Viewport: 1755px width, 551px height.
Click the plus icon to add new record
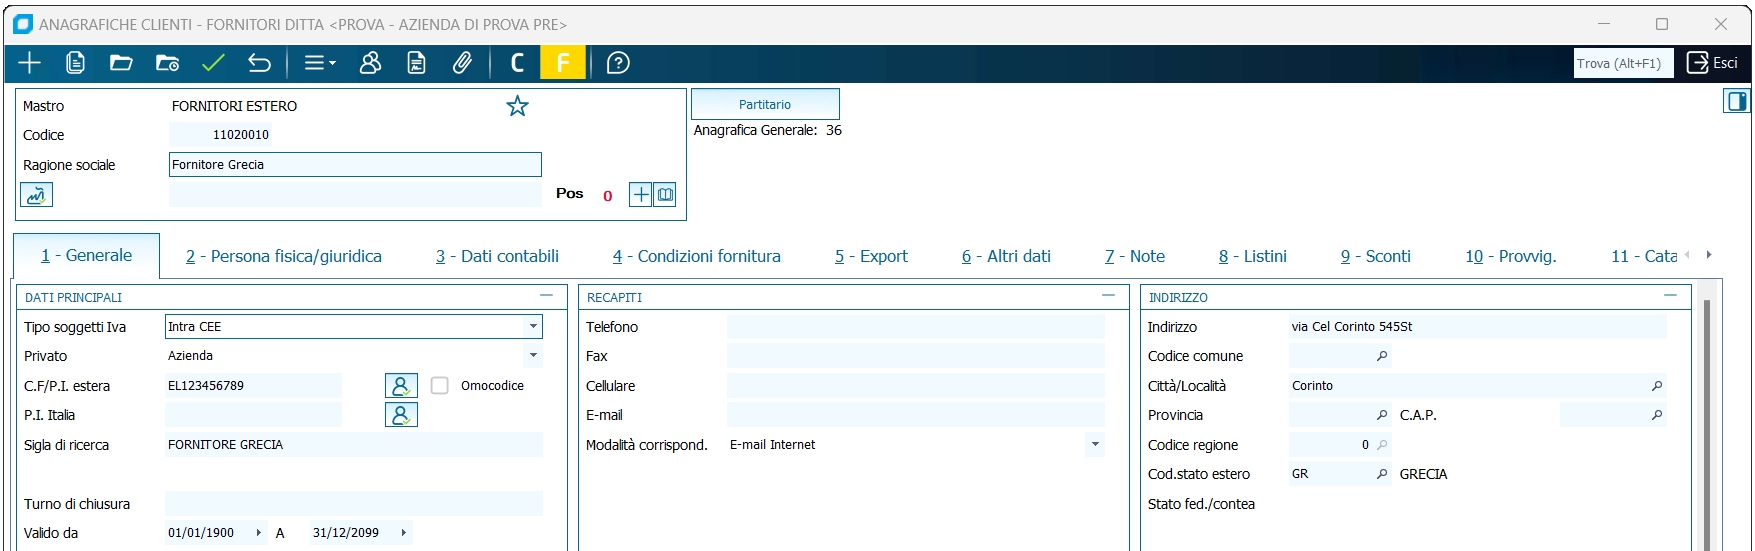pos(30,63)
